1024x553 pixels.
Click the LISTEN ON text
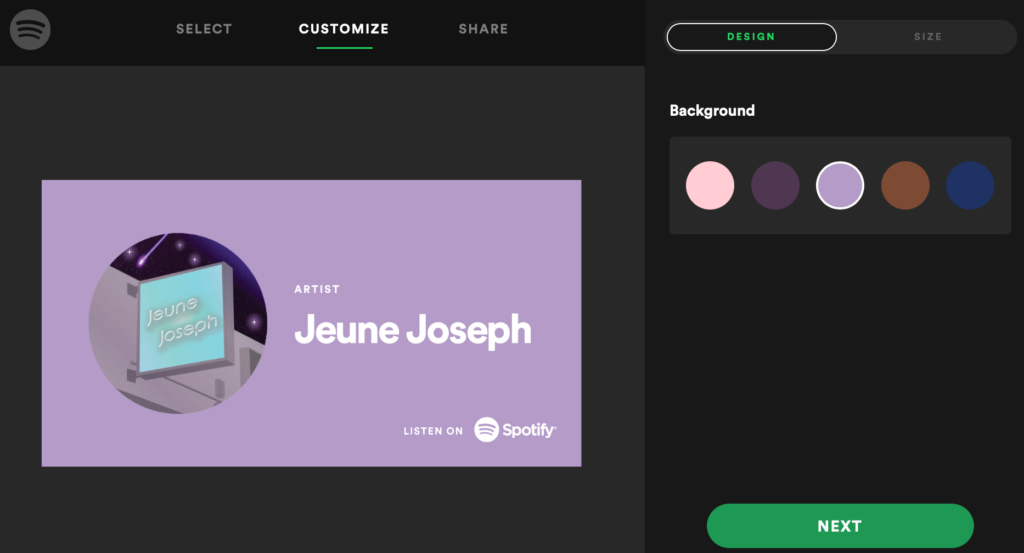[x=433, y=431]
